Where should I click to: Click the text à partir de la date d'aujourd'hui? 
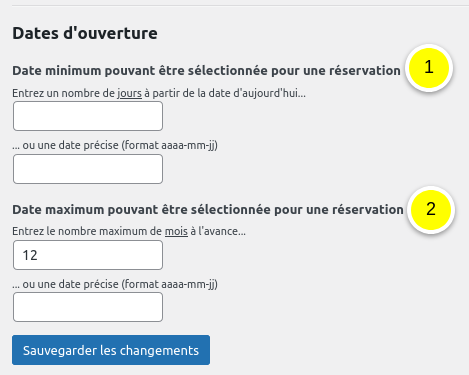[229, 93]
